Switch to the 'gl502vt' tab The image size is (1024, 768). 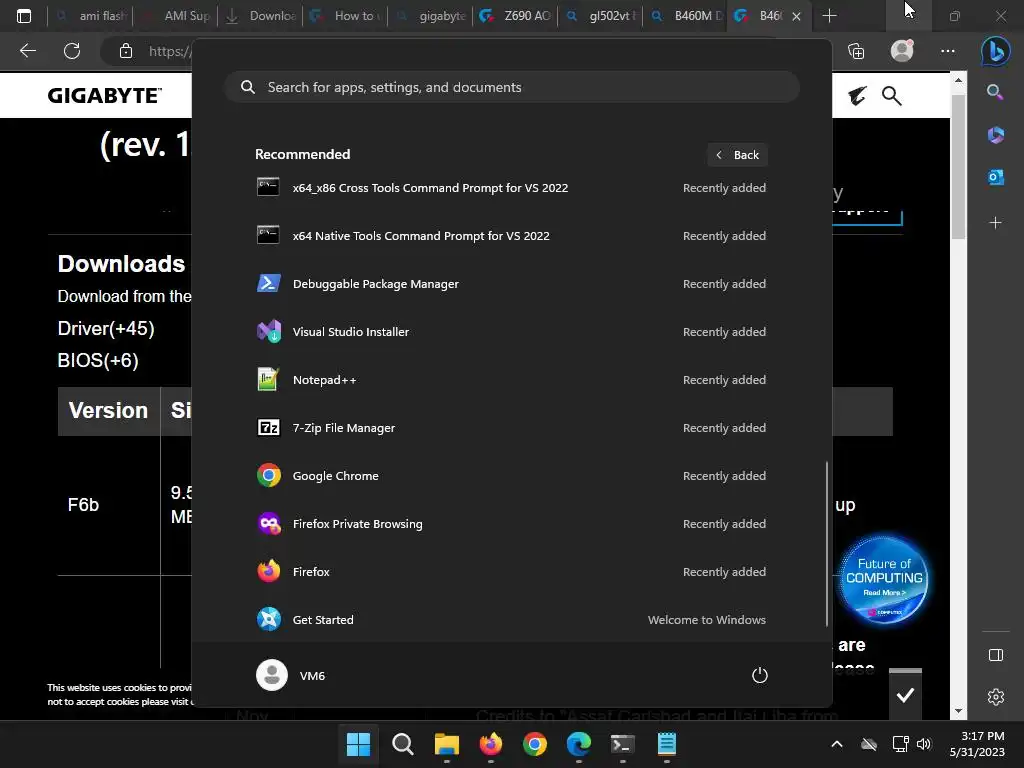(600, 16)
